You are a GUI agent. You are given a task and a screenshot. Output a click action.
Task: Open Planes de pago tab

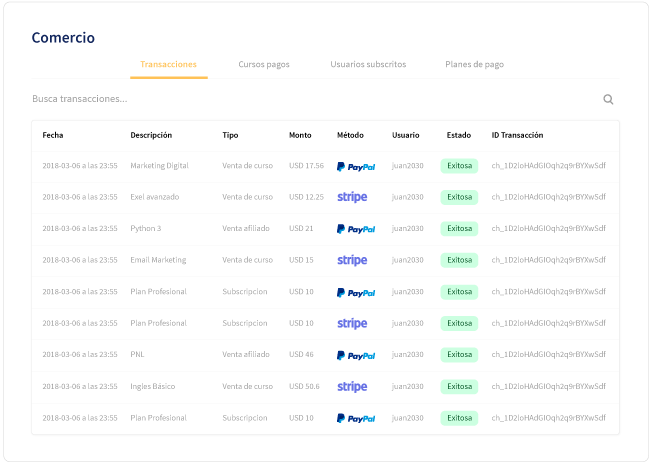click(474, 64)
